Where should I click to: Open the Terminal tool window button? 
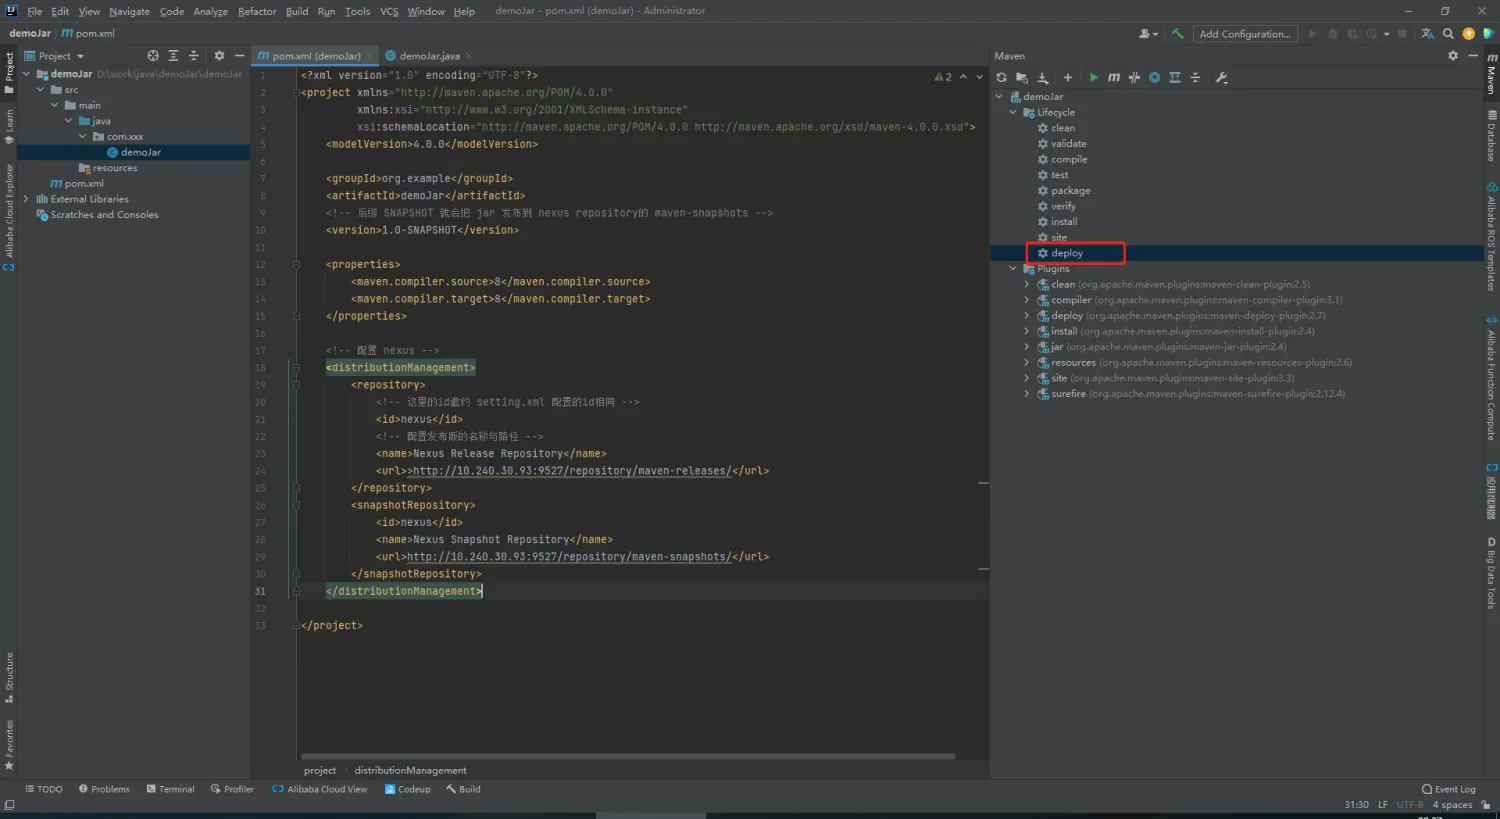(x=170, y=789)
